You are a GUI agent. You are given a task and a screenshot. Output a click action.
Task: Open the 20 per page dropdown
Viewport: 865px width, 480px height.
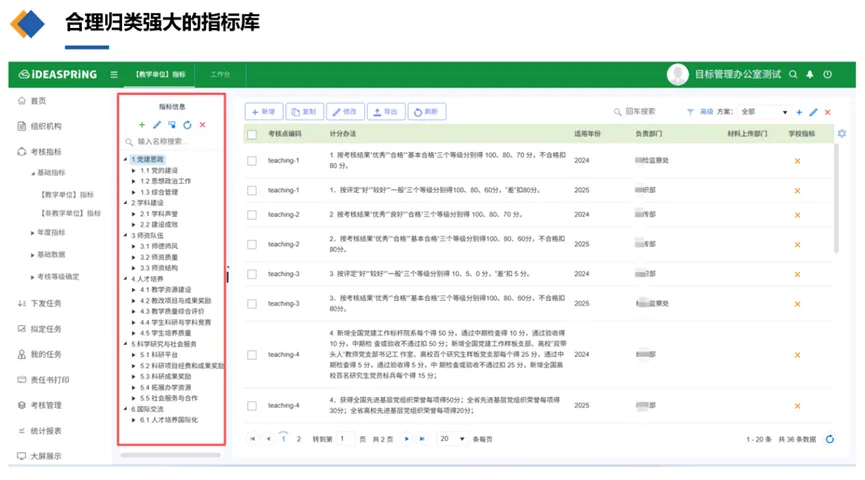[452, 439]
